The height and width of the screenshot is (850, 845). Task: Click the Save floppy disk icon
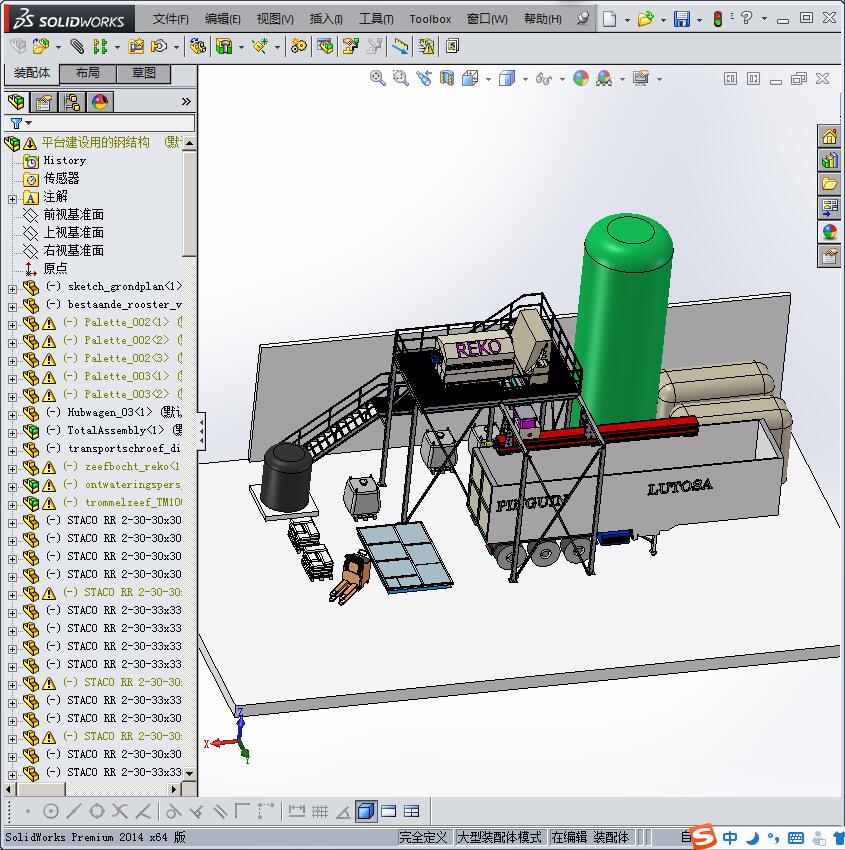681,19
